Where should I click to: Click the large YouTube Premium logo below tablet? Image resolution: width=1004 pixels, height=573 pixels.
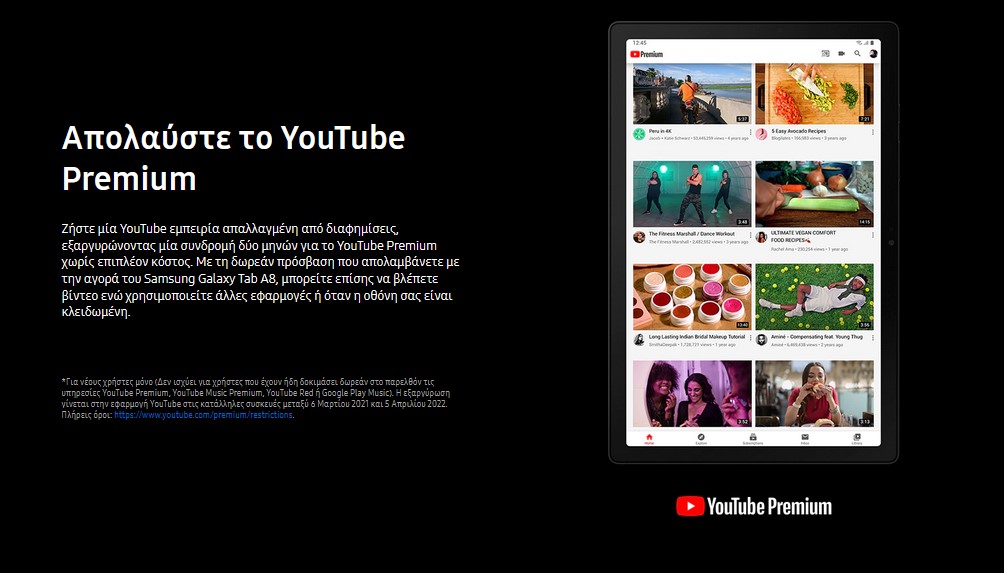(x=754, y=506)
